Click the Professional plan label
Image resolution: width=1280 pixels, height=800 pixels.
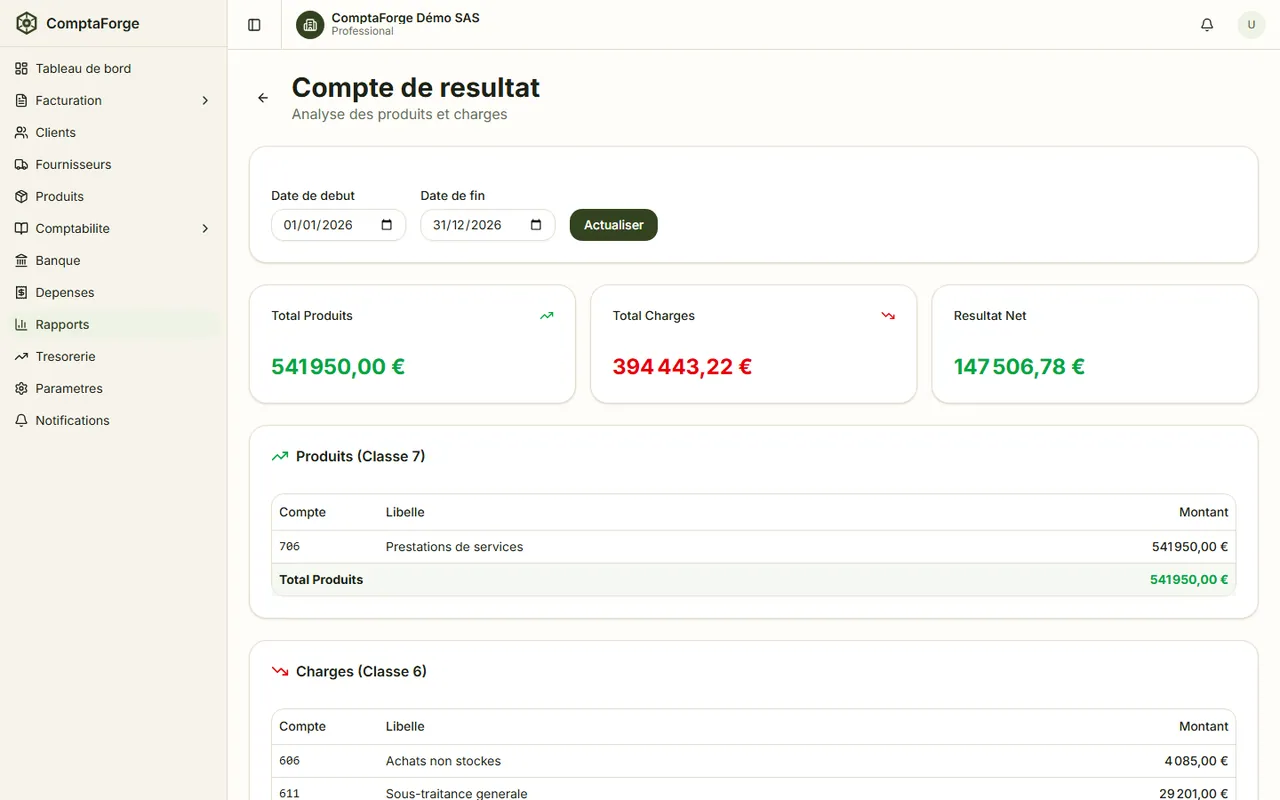362,31
